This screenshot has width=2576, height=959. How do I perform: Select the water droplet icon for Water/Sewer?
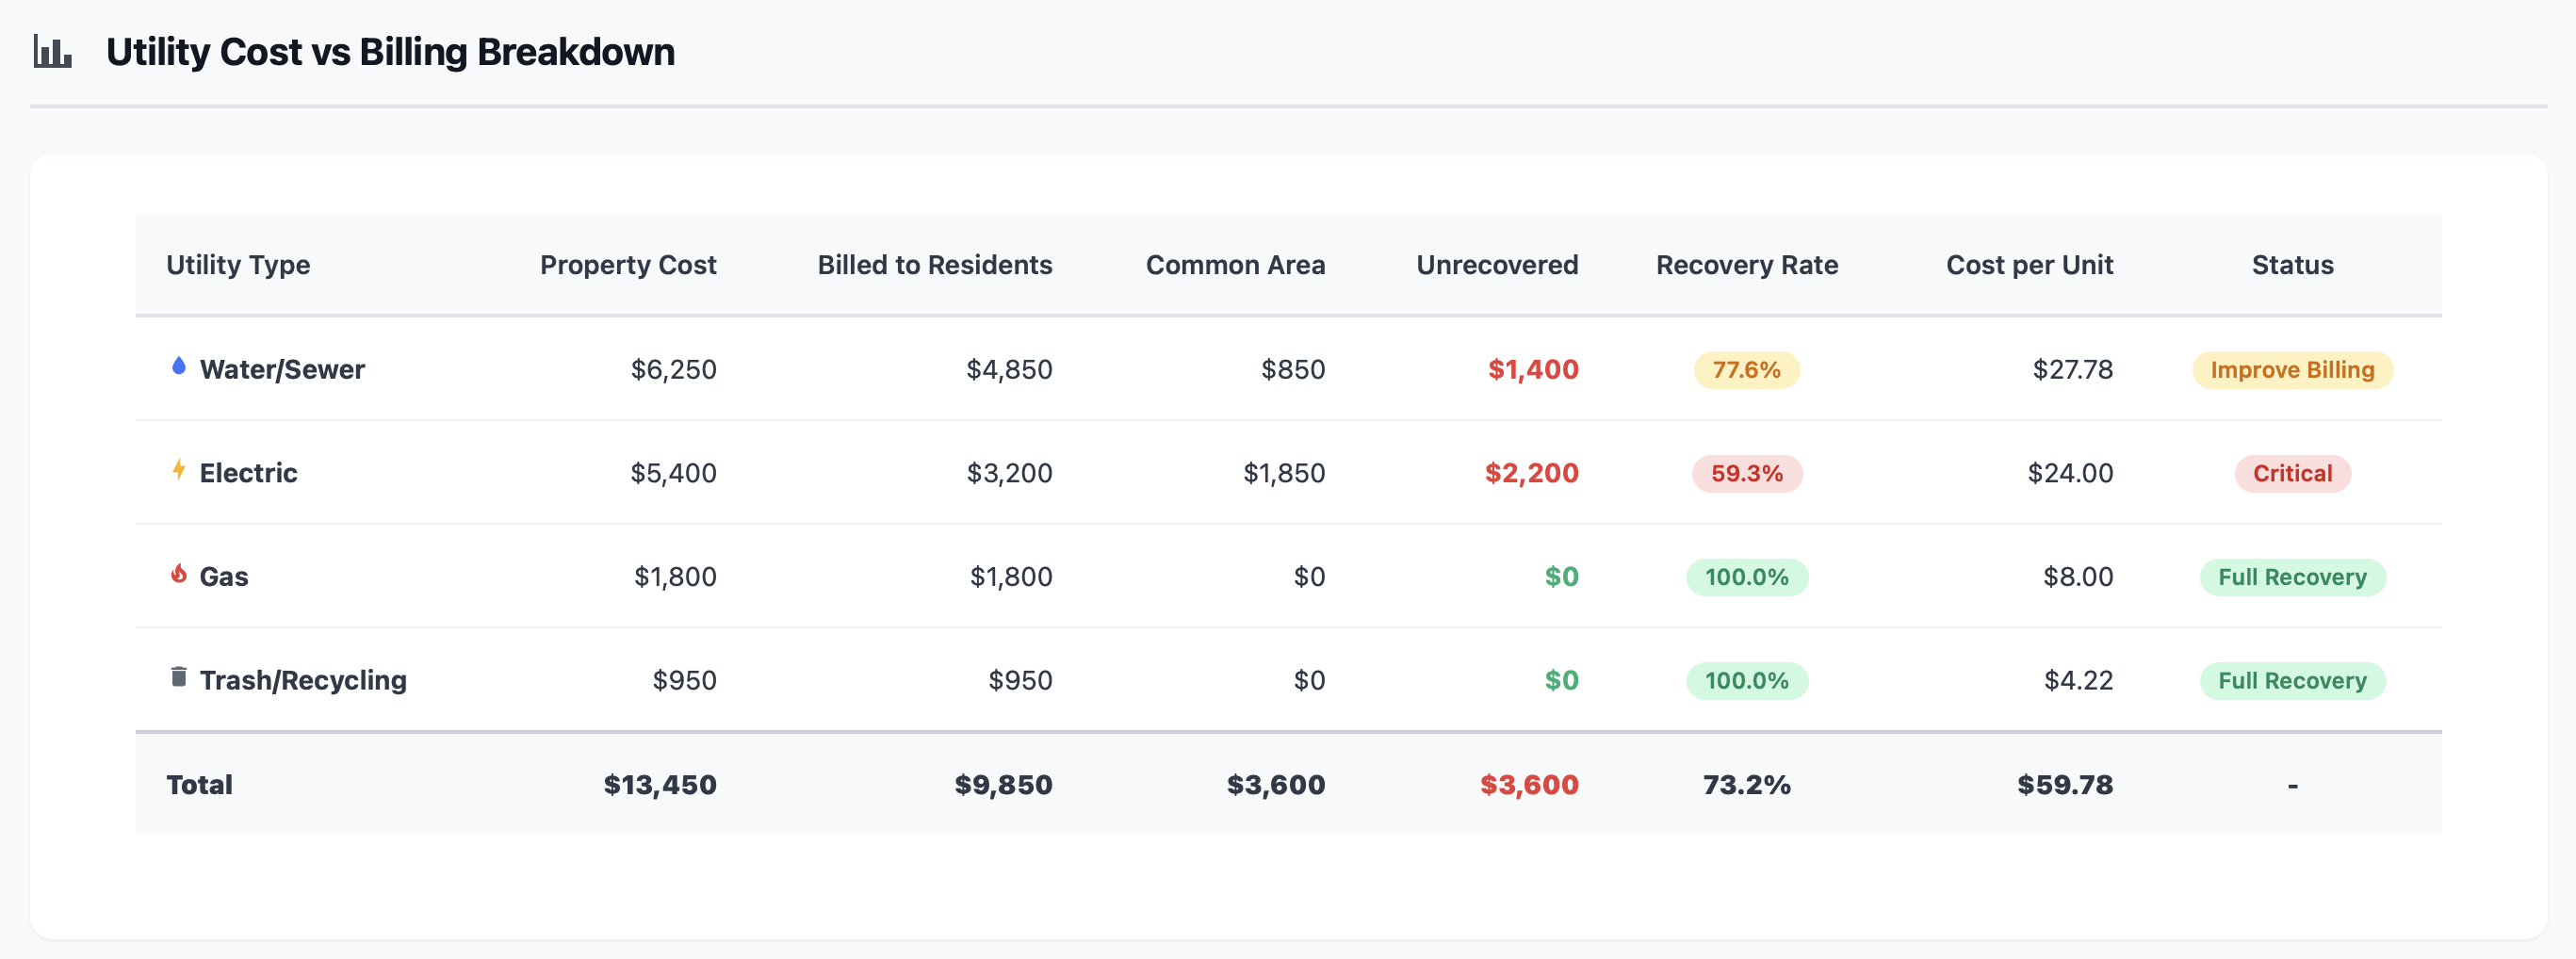178,367
